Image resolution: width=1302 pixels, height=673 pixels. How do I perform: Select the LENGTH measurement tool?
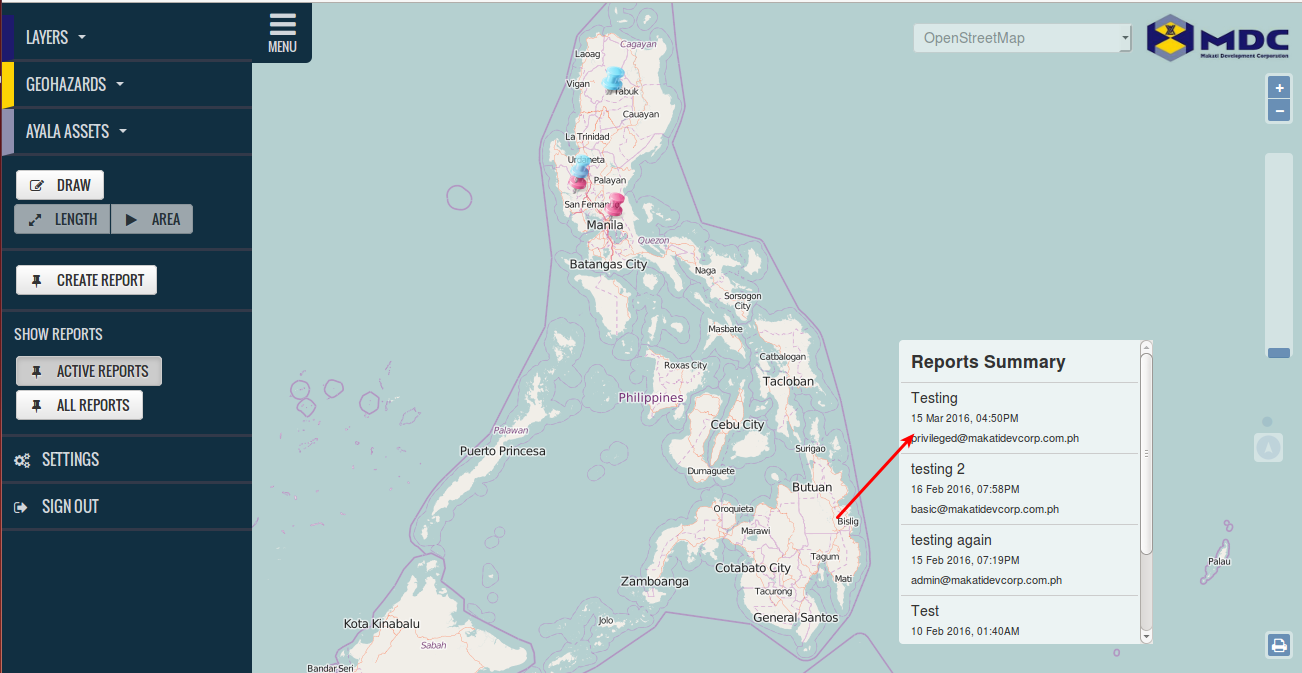coord(62,219)
